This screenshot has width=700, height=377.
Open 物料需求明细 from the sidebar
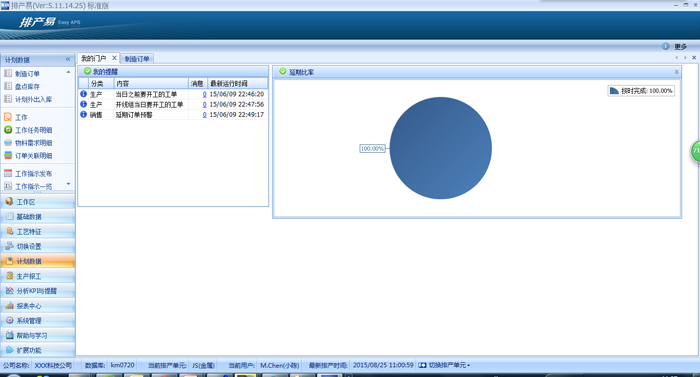click(33, 143)
